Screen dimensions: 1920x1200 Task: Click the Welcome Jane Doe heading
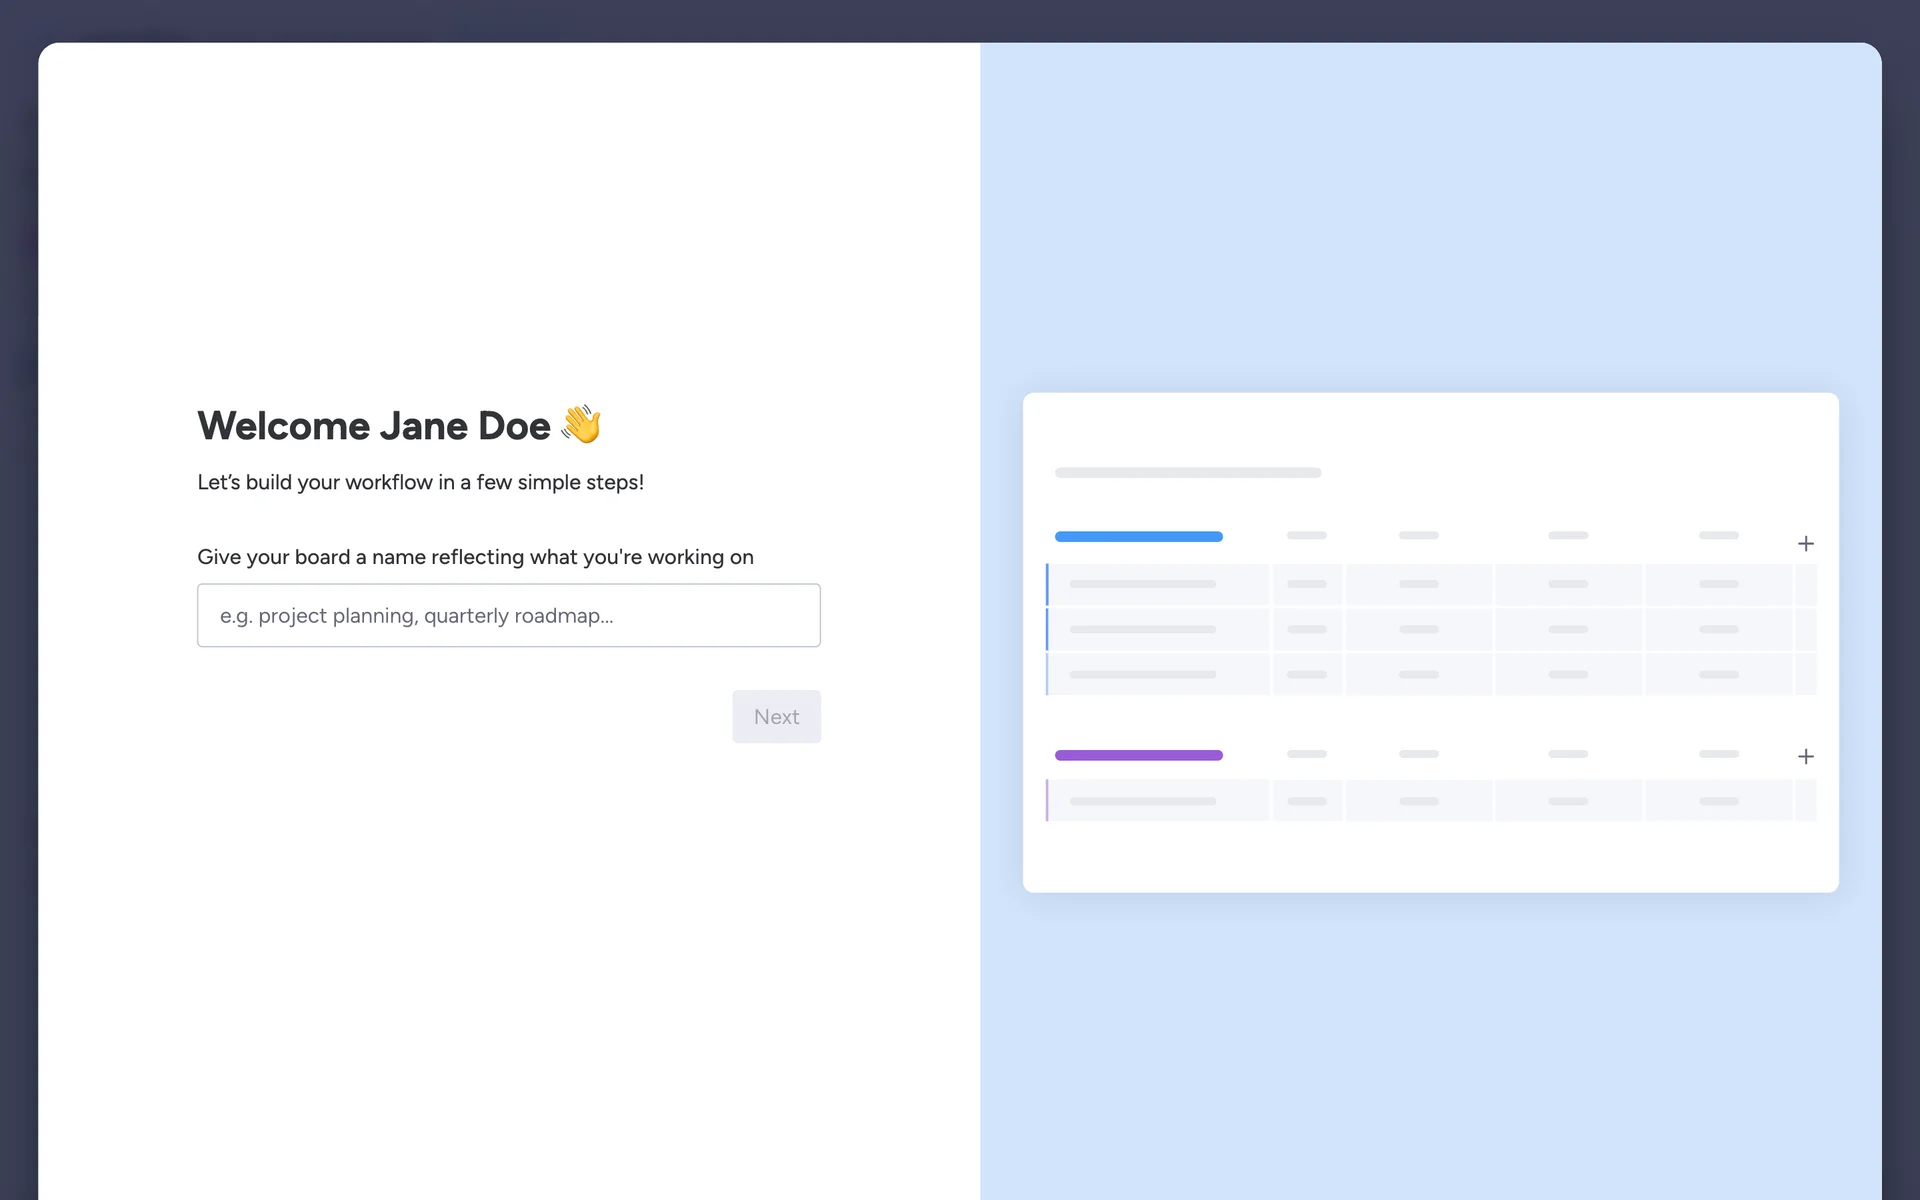(x=373, y=426)
